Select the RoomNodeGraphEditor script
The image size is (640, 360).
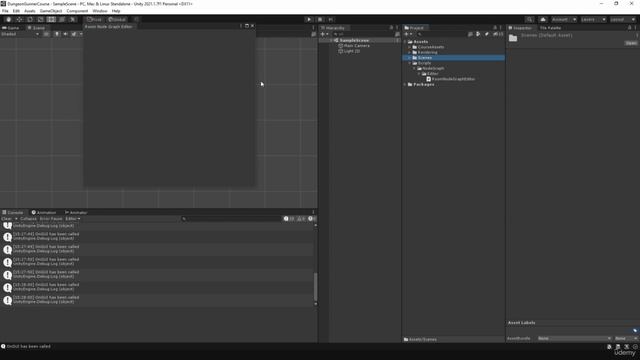click(x=453, y=79)
